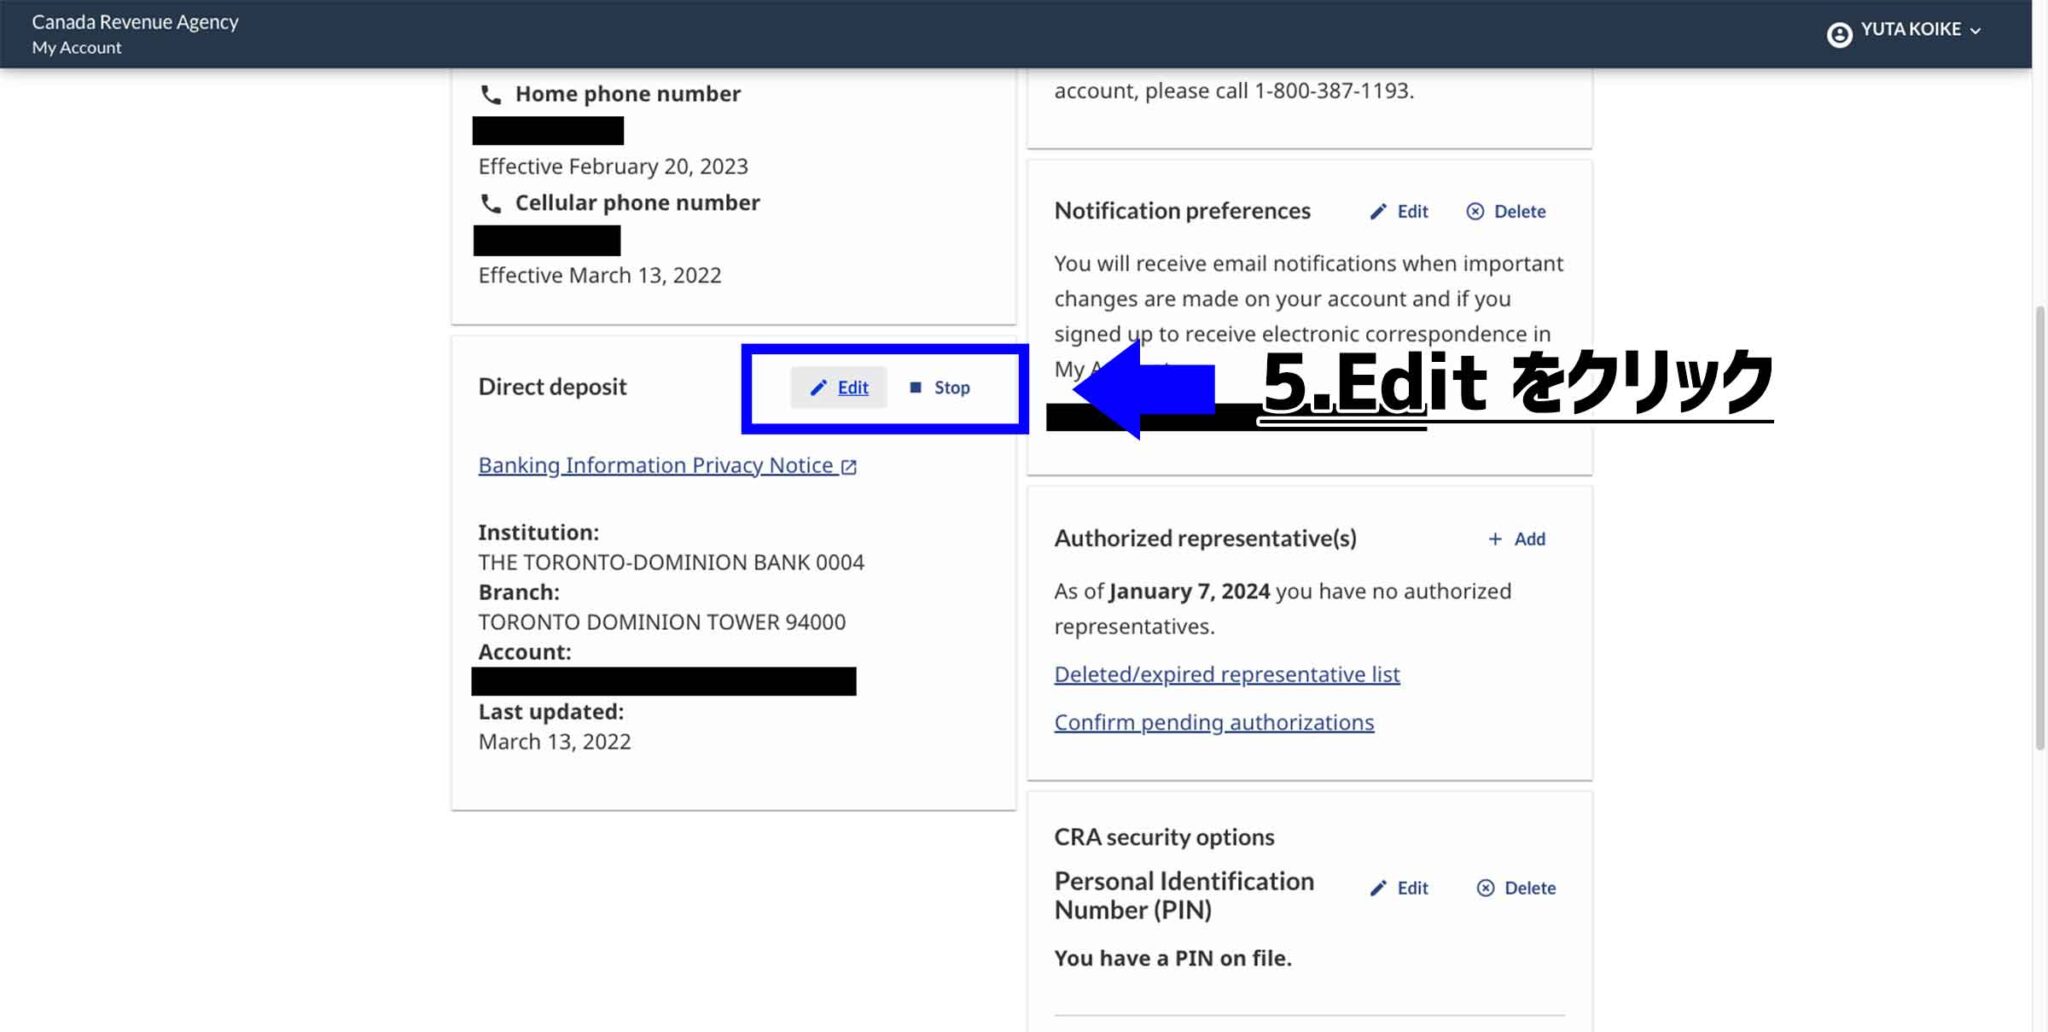Open the Deleted/expired representative list
Viewport: 2048px width, 1032px height.
point(1226,674)
